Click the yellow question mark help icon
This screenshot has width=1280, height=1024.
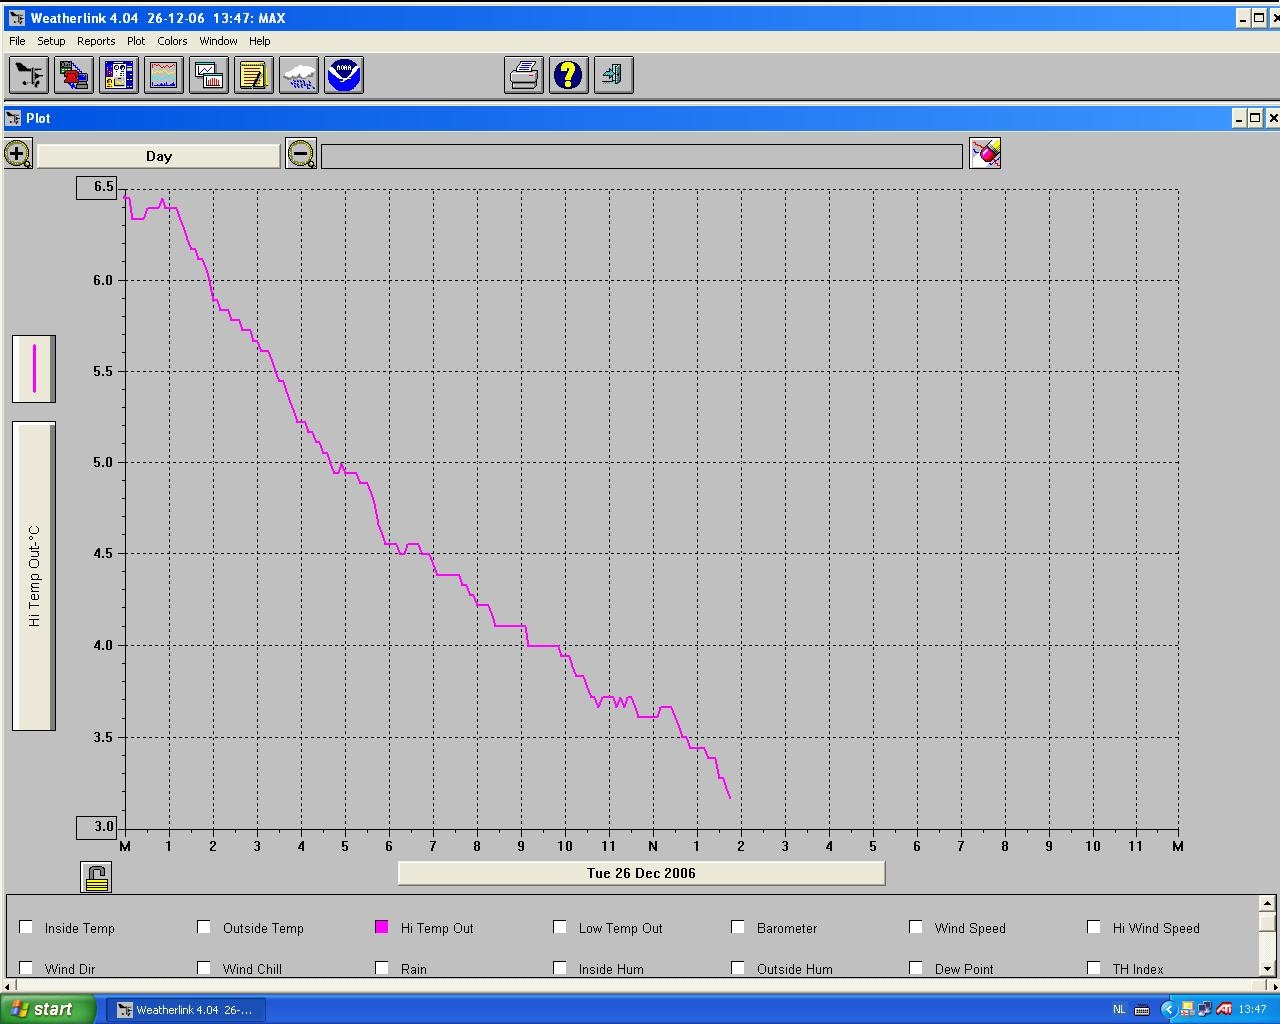(x=568, y=75)
